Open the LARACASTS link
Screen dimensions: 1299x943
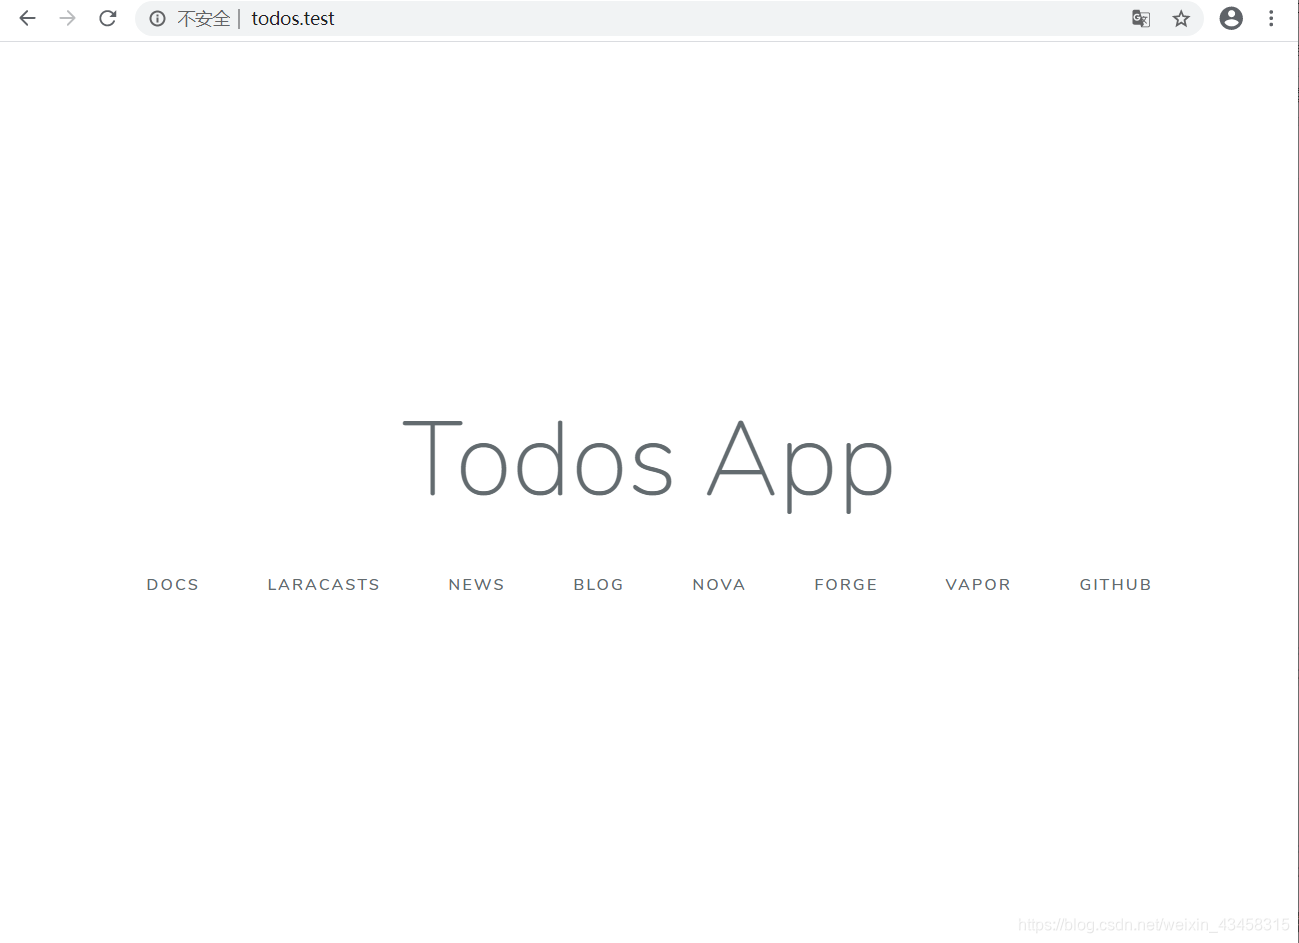pos(324,585)
